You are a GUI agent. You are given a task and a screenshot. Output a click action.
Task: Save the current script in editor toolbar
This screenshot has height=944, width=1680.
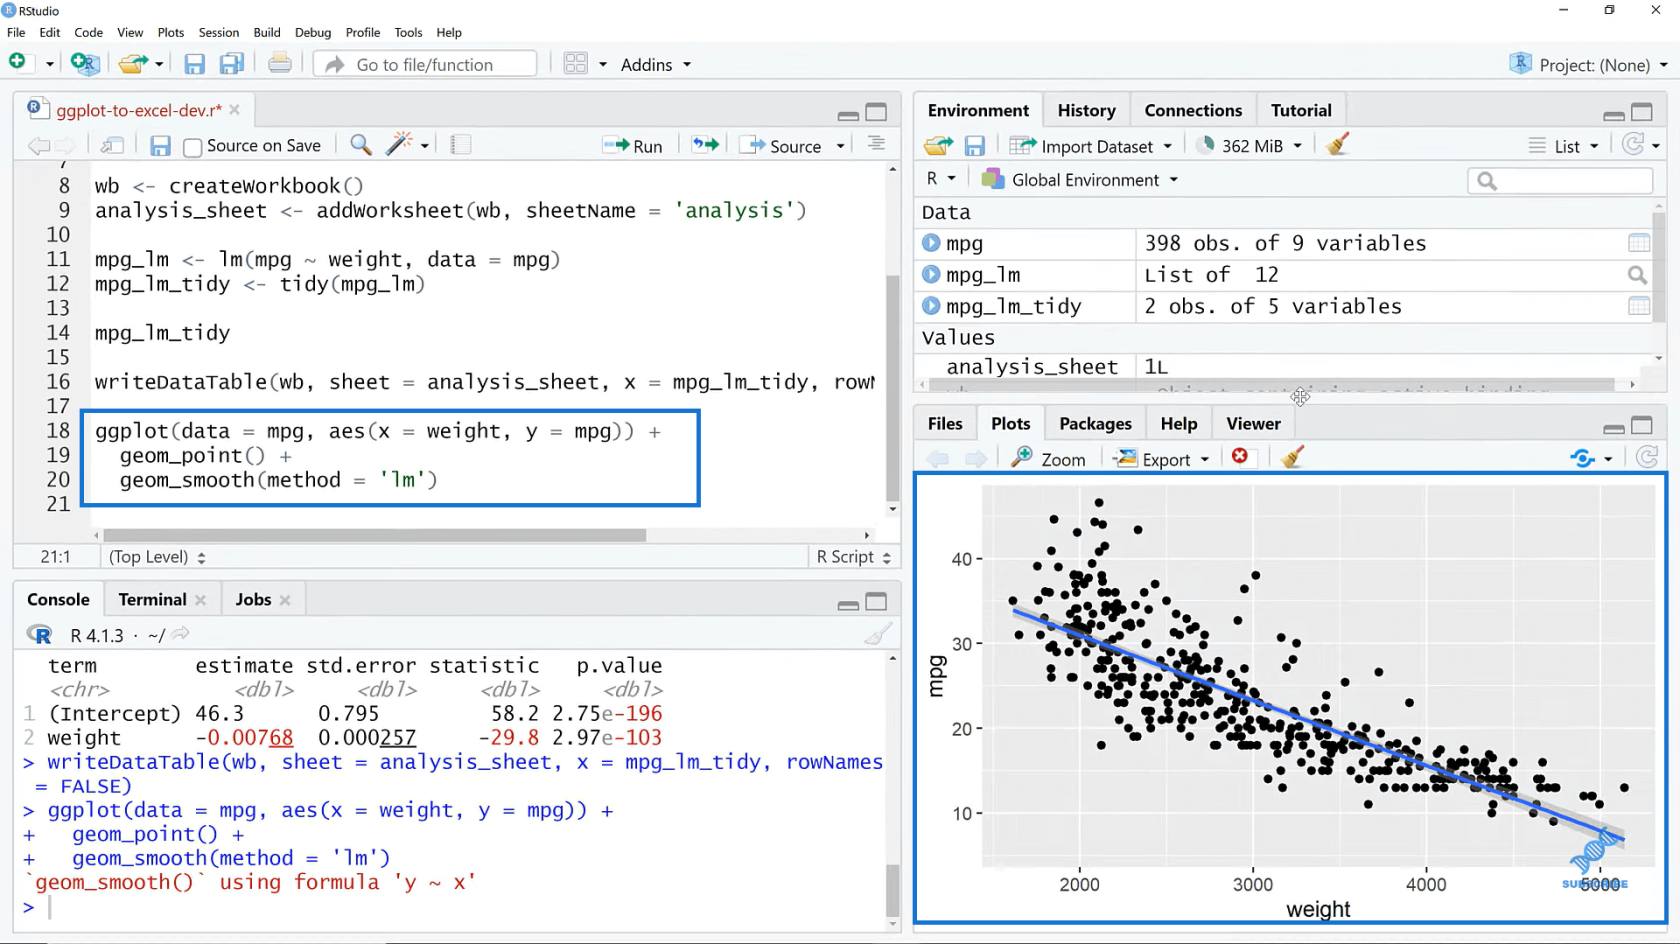coord(160,146)
